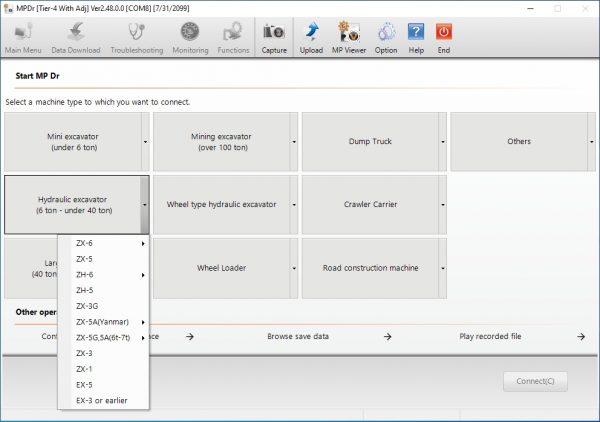The height and width of the screenshot is (422, 600).
Task: Click arrow beside Browse save data
Action: 388,337
